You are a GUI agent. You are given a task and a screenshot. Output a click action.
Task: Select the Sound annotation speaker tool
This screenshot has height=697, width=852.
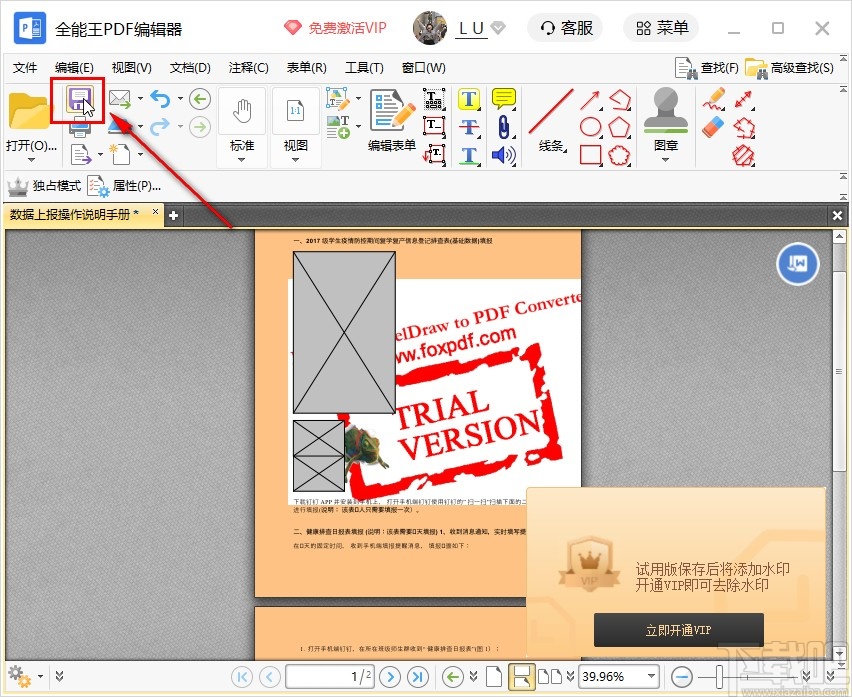(503, 155)
